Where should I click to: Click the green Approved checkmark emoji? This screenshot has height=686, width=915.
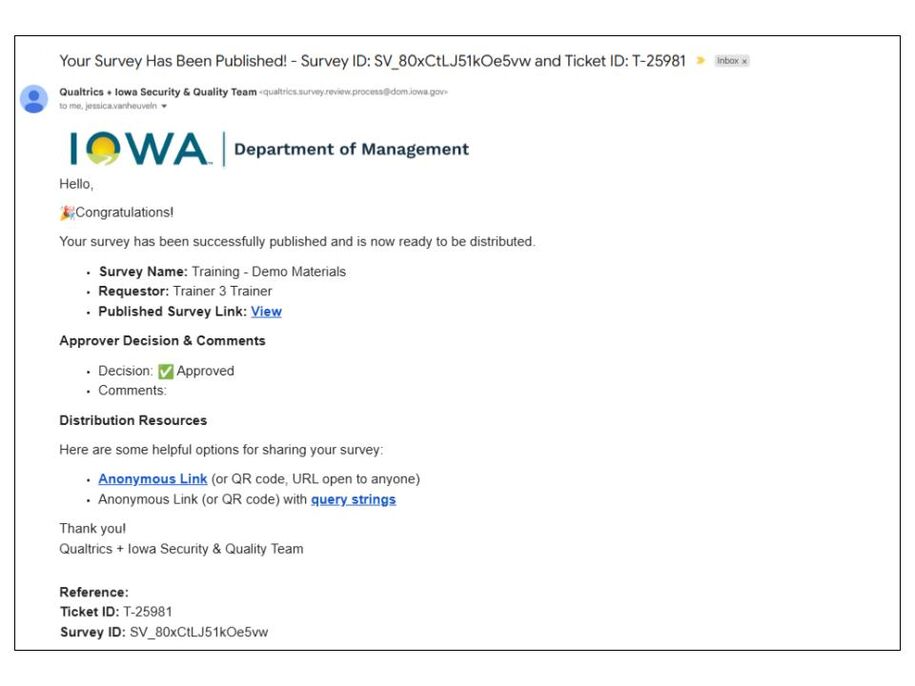[x=166, y=371]
